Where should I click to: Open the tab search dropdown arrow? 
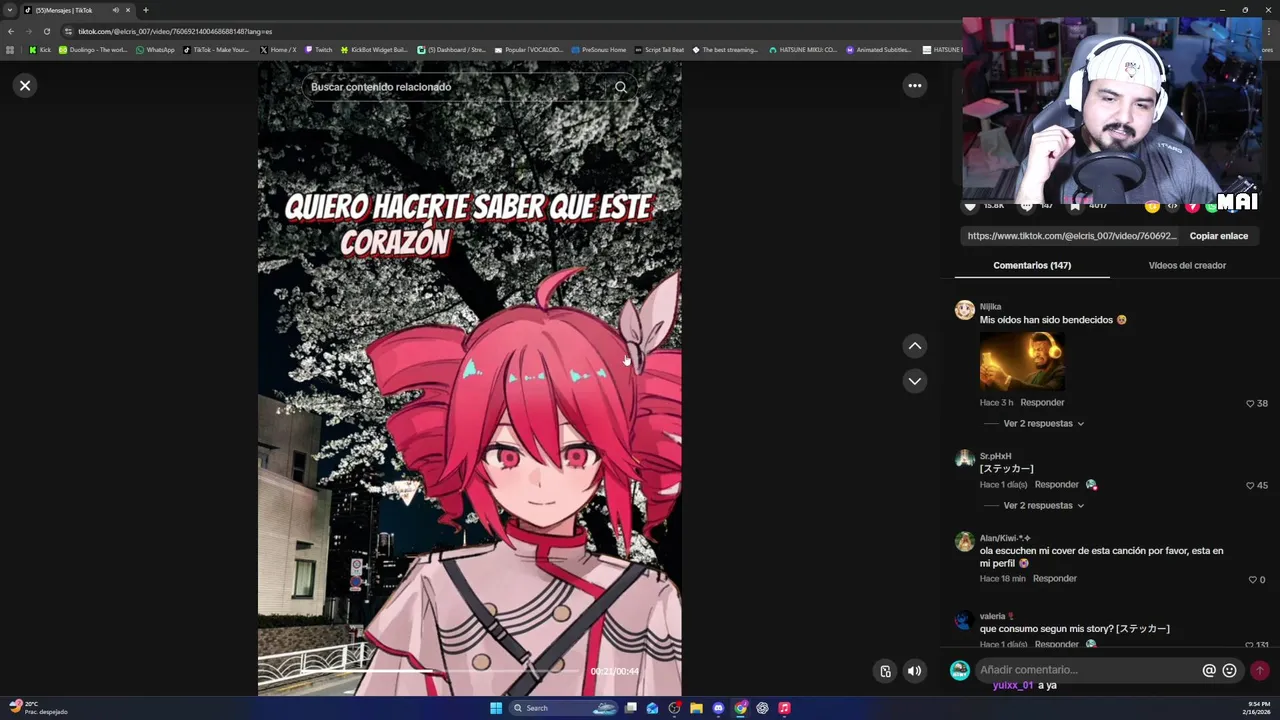(x=10, y=10)
